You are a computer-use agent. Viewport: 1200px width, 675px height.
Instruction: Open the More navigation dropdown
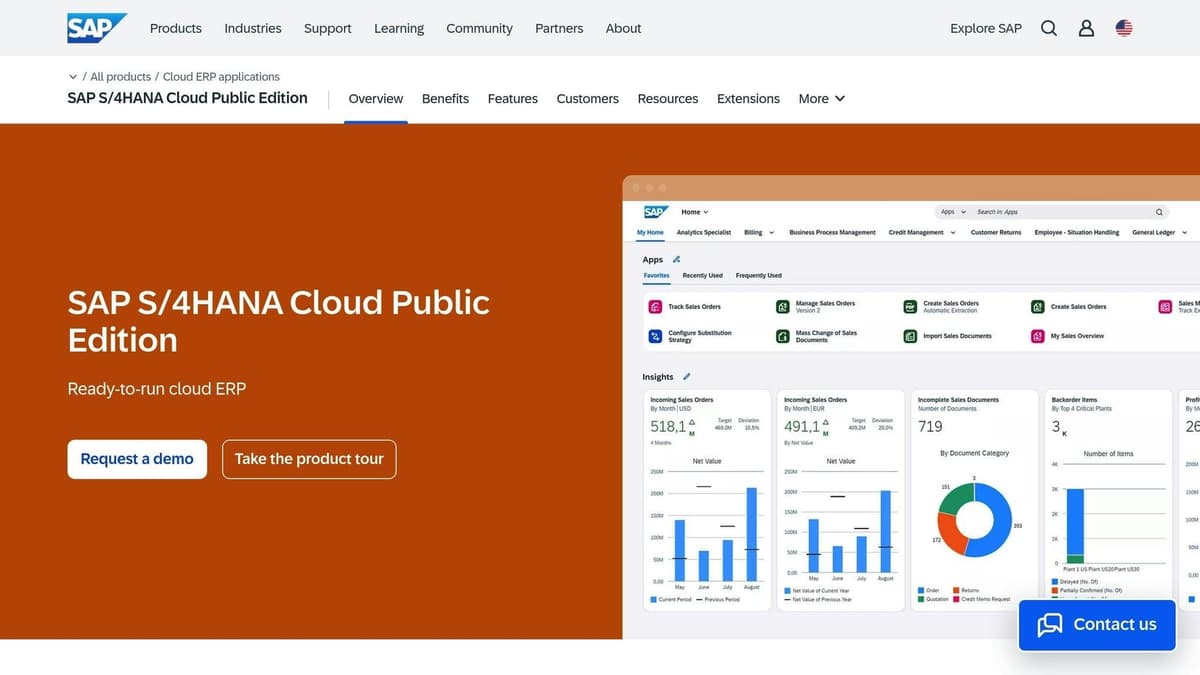(x=821, y=98)
